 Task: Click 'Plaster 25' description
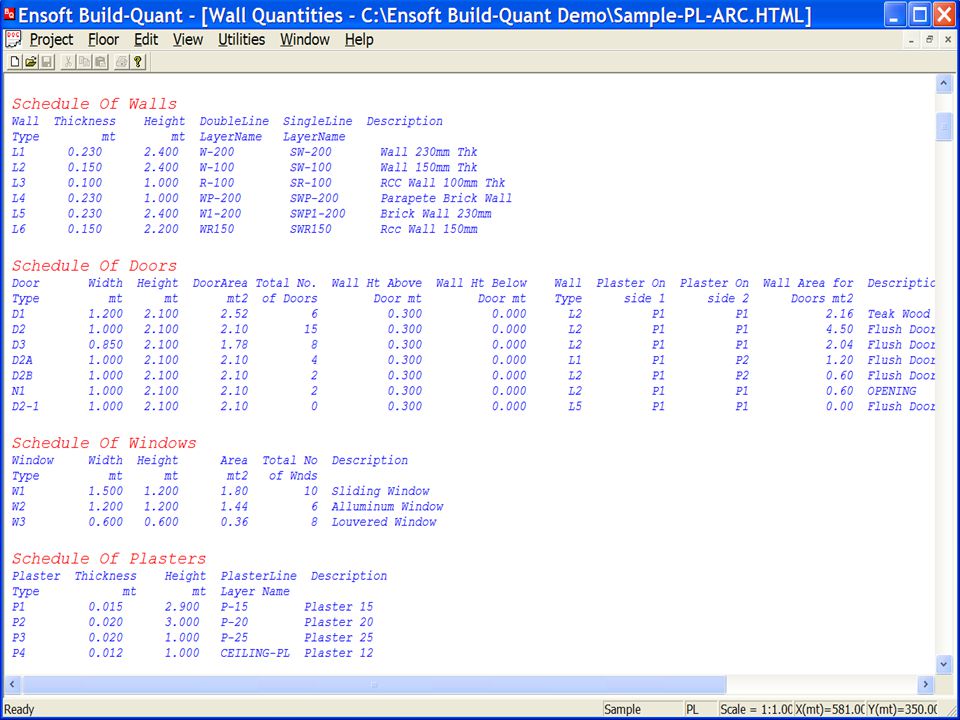tap(339, 637)
